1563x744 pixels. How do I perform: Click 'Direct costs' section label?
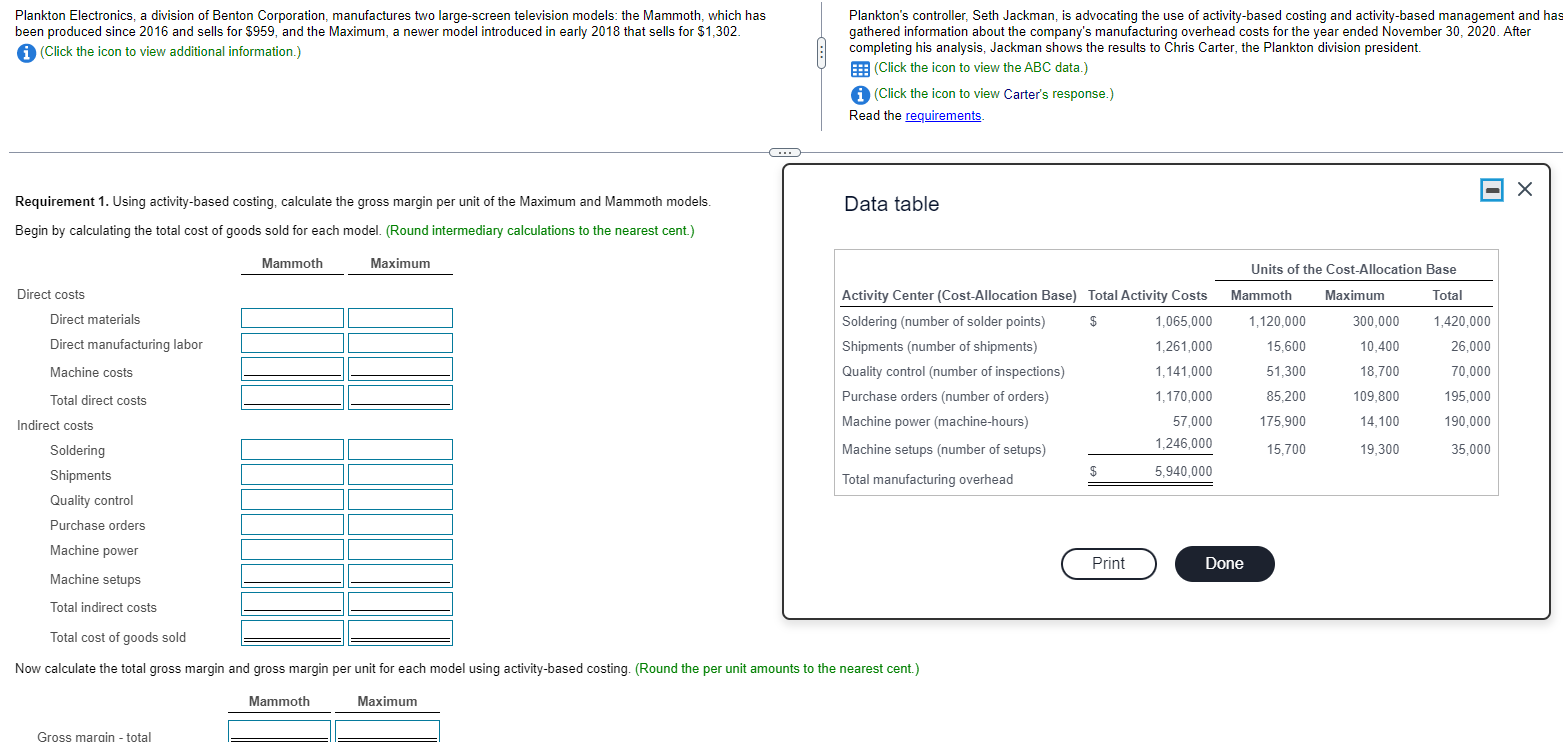point(51,295)
